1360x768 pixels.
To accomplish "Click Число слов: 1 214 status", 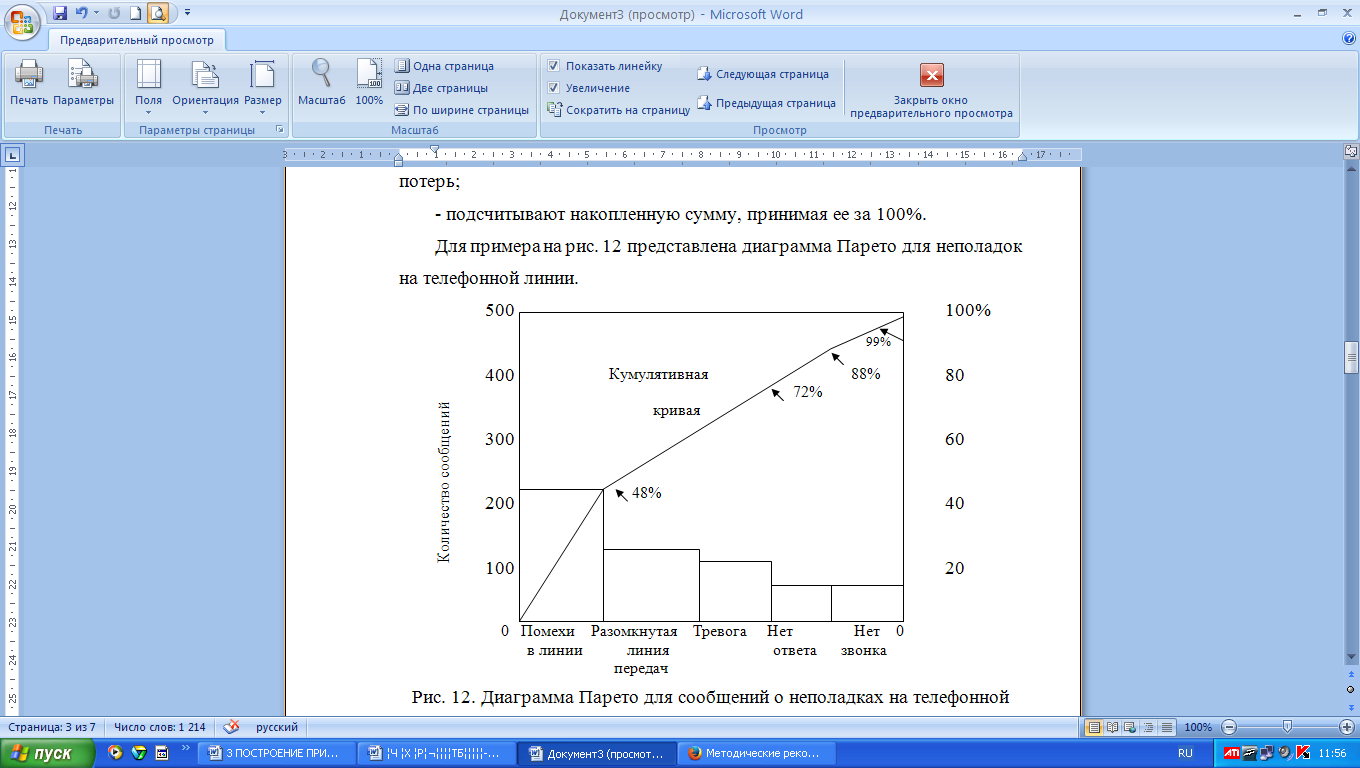I will (x=160, y=727).
